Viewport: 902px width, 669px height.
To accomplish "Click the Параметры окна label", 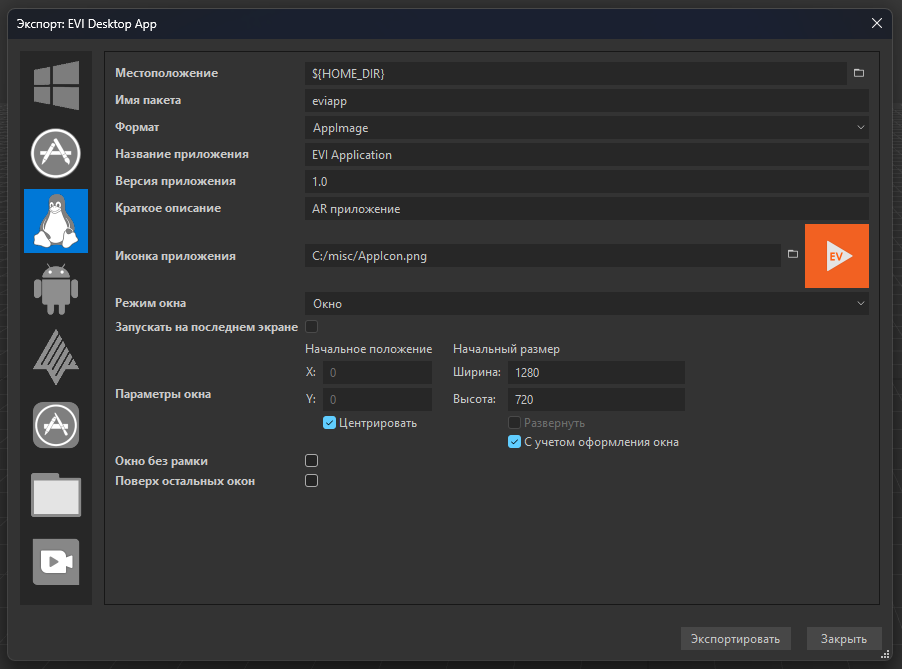I will pyautogui.click(x=163, y=394).
